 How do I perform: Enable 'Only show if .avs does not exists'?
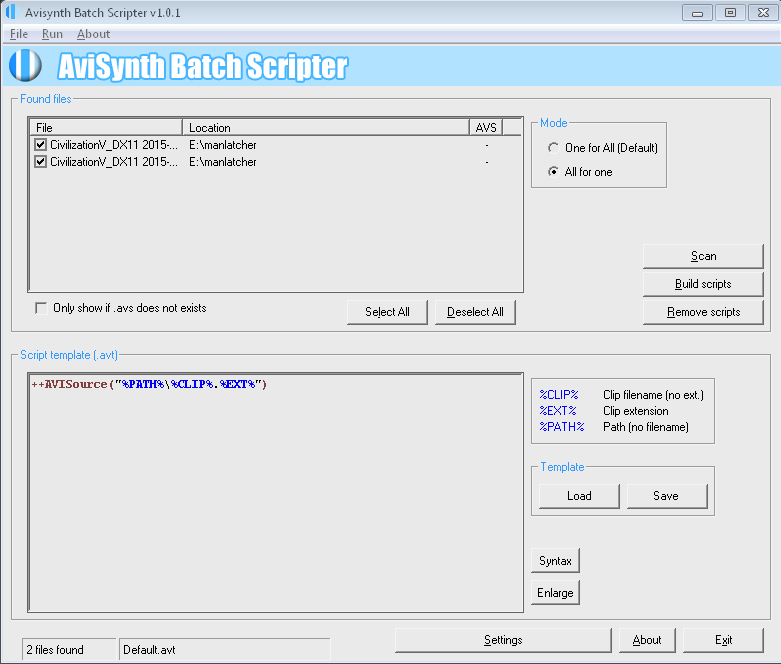tap(41, 308)
